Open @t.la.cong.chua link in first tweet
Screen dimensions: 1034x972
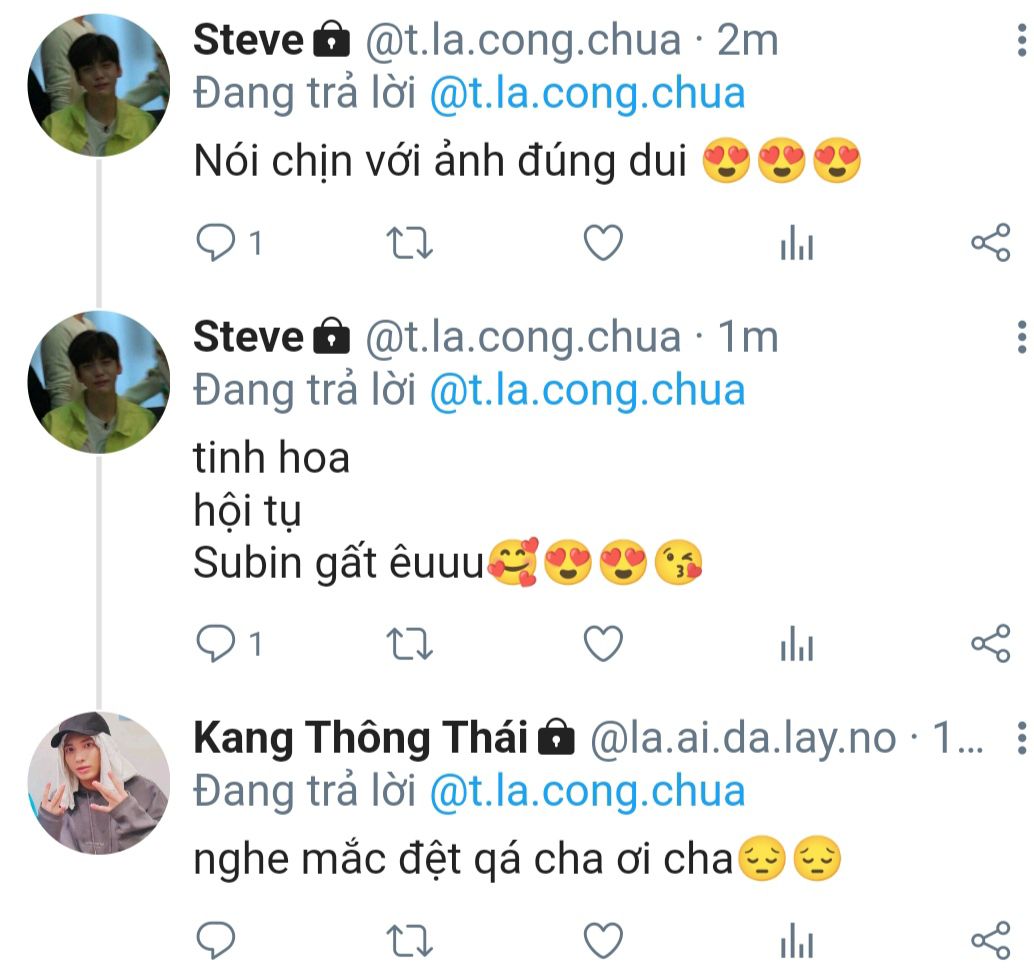(x=587, y=93)
